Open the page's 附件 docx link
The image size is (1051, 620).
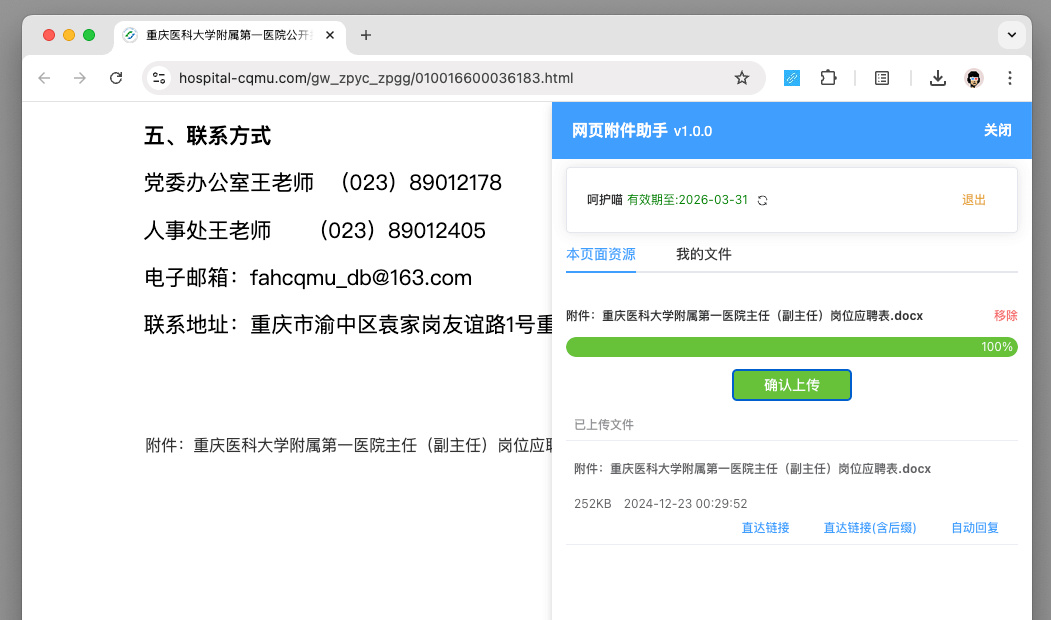click(349, 445)
